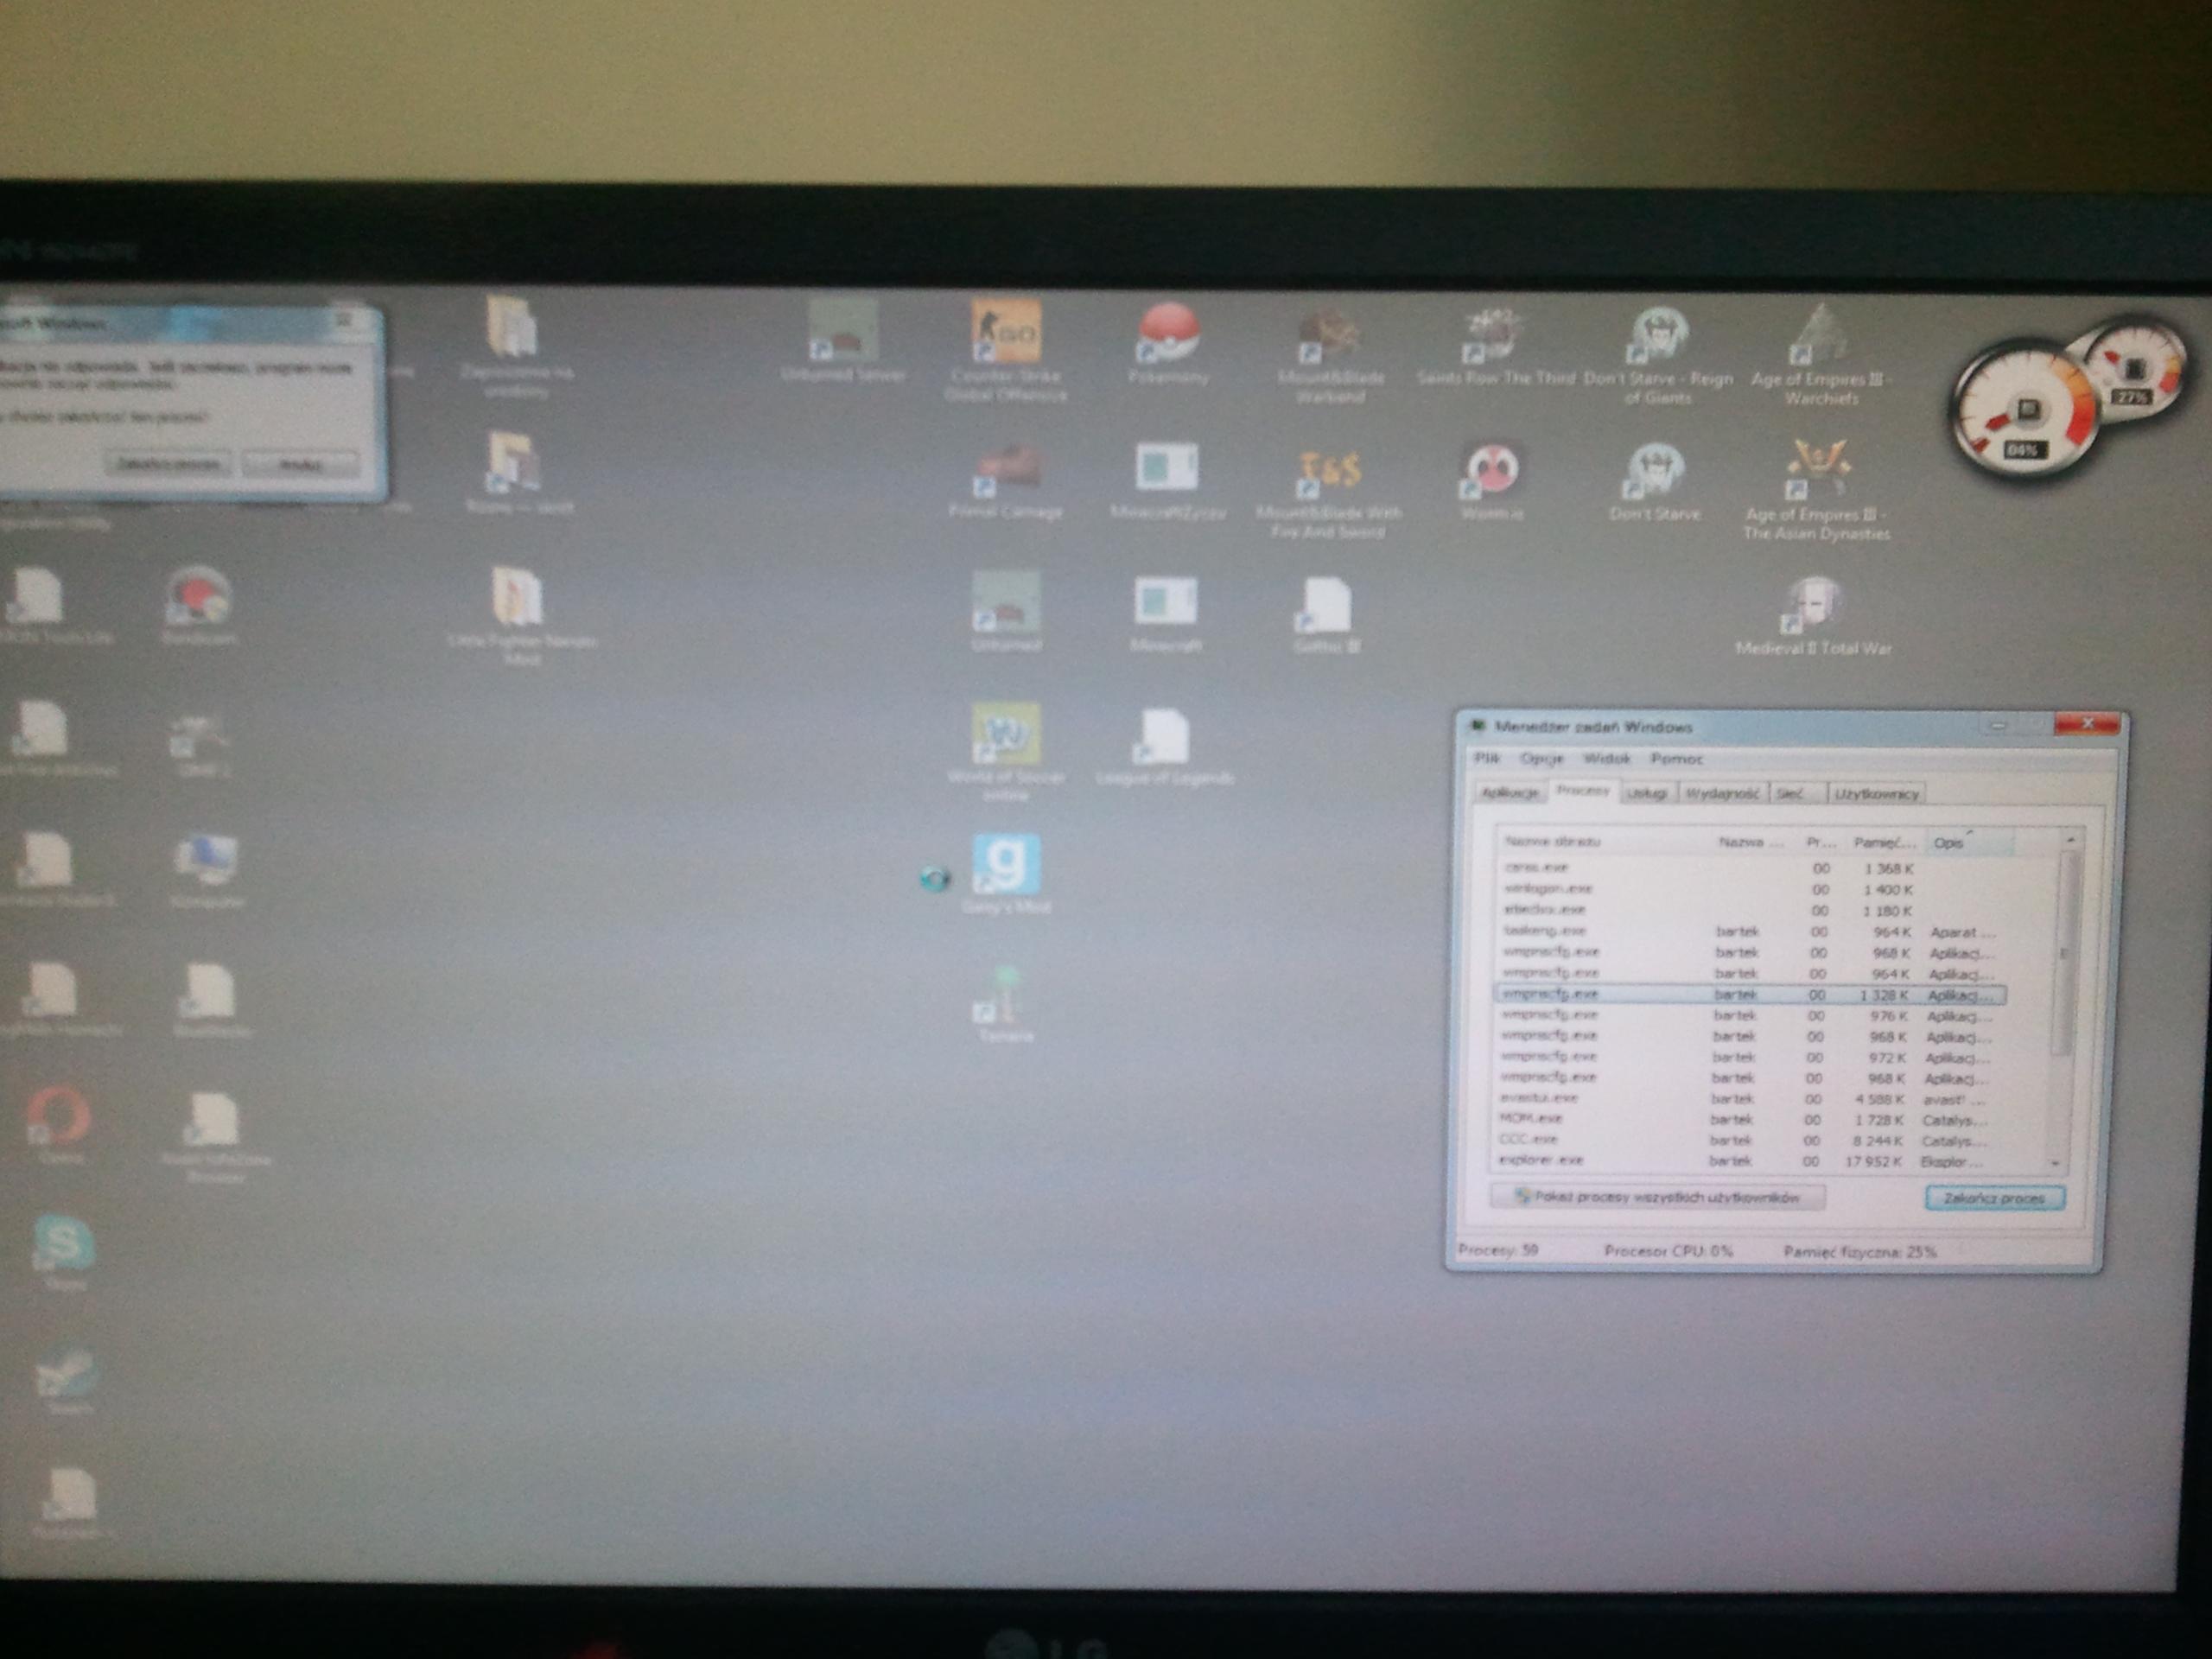This screenshot has width=2212, height=1659.
Task: Open Don't Starve Reign of Giants
Action: (1657, 336)
